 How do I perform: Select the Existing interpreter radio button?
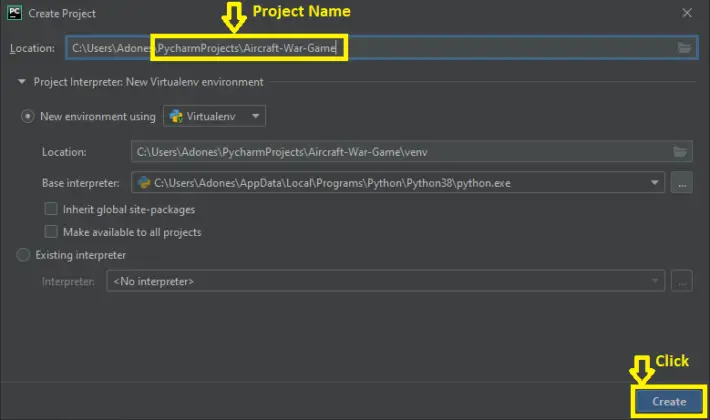coord(24,256)
